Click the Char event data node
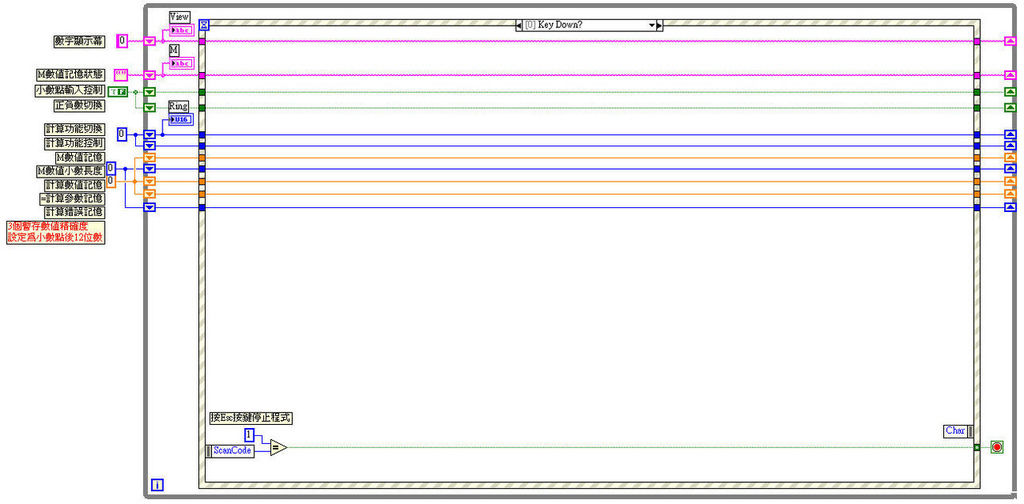The height and width of the screenshot is (504, 1024). point(959,431)
